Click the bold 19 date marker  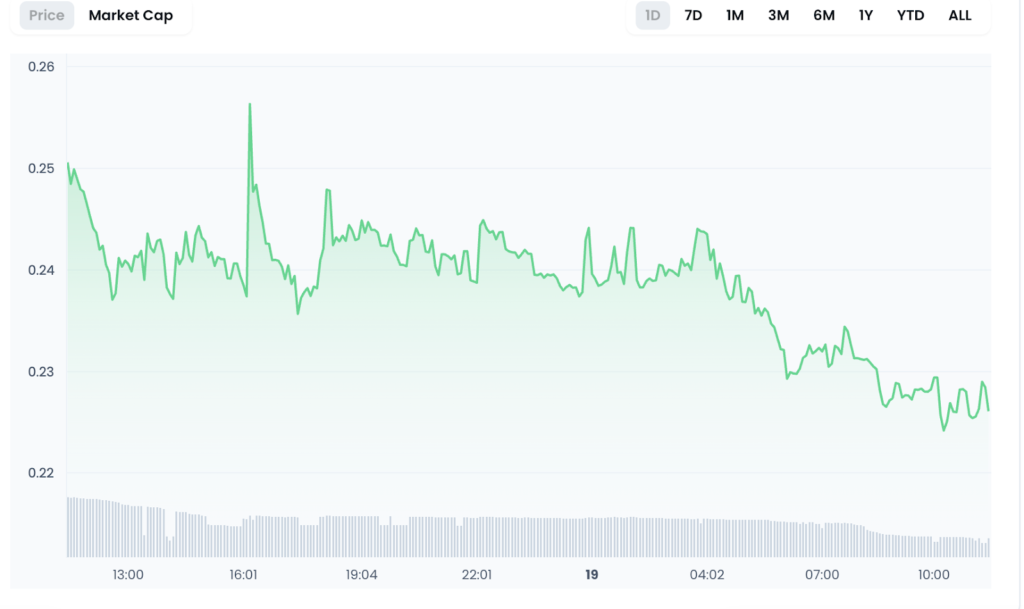point(591,575)
